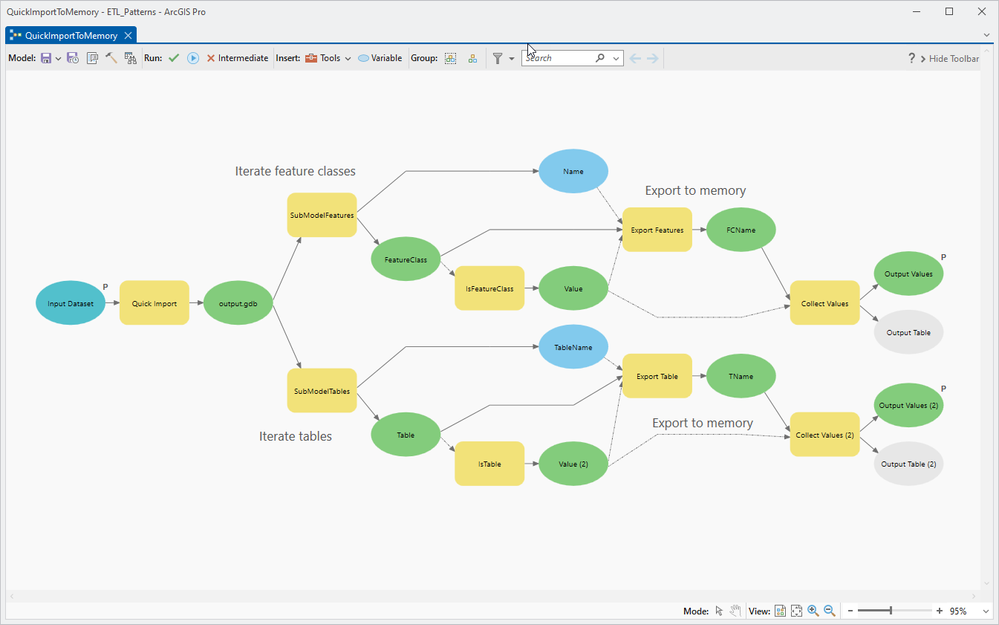Image resolution: width=999 pixels, height=625 pixels.
Task: Select the Quick Import tool element
Action: click(x=154, y=303)
